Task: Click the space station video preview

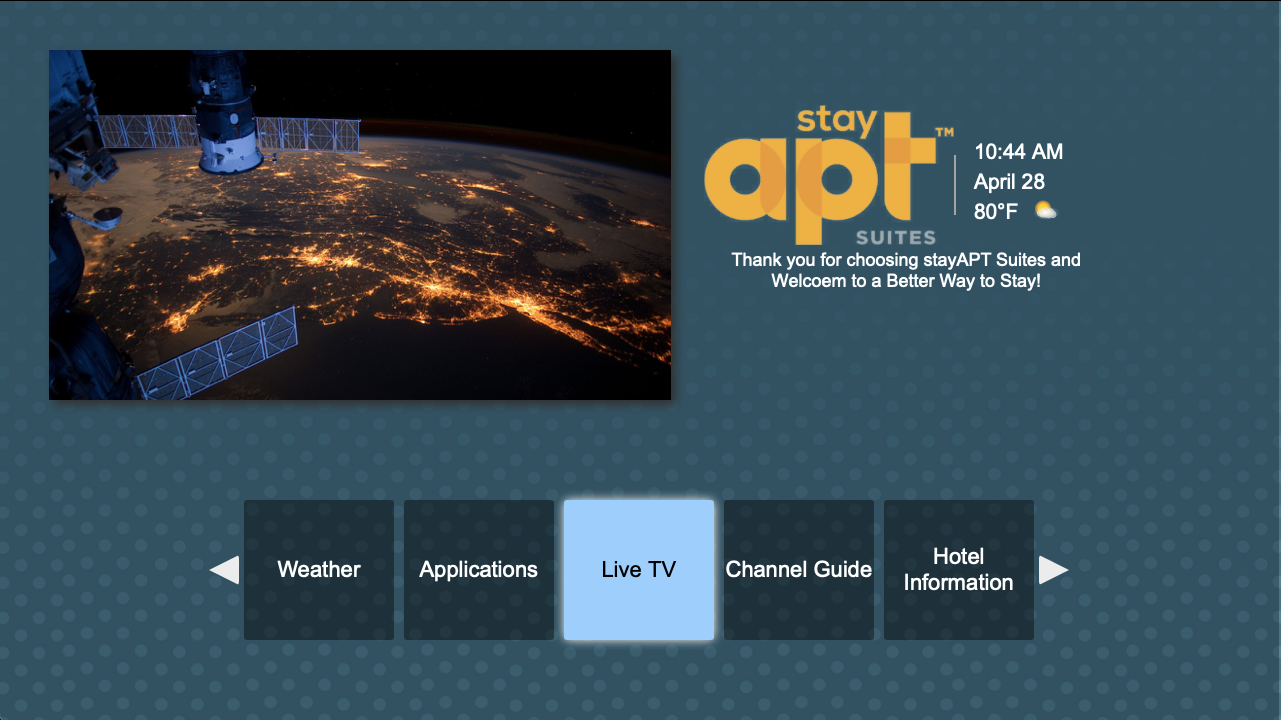Action: pyautogui.click(x=360, y=225)
